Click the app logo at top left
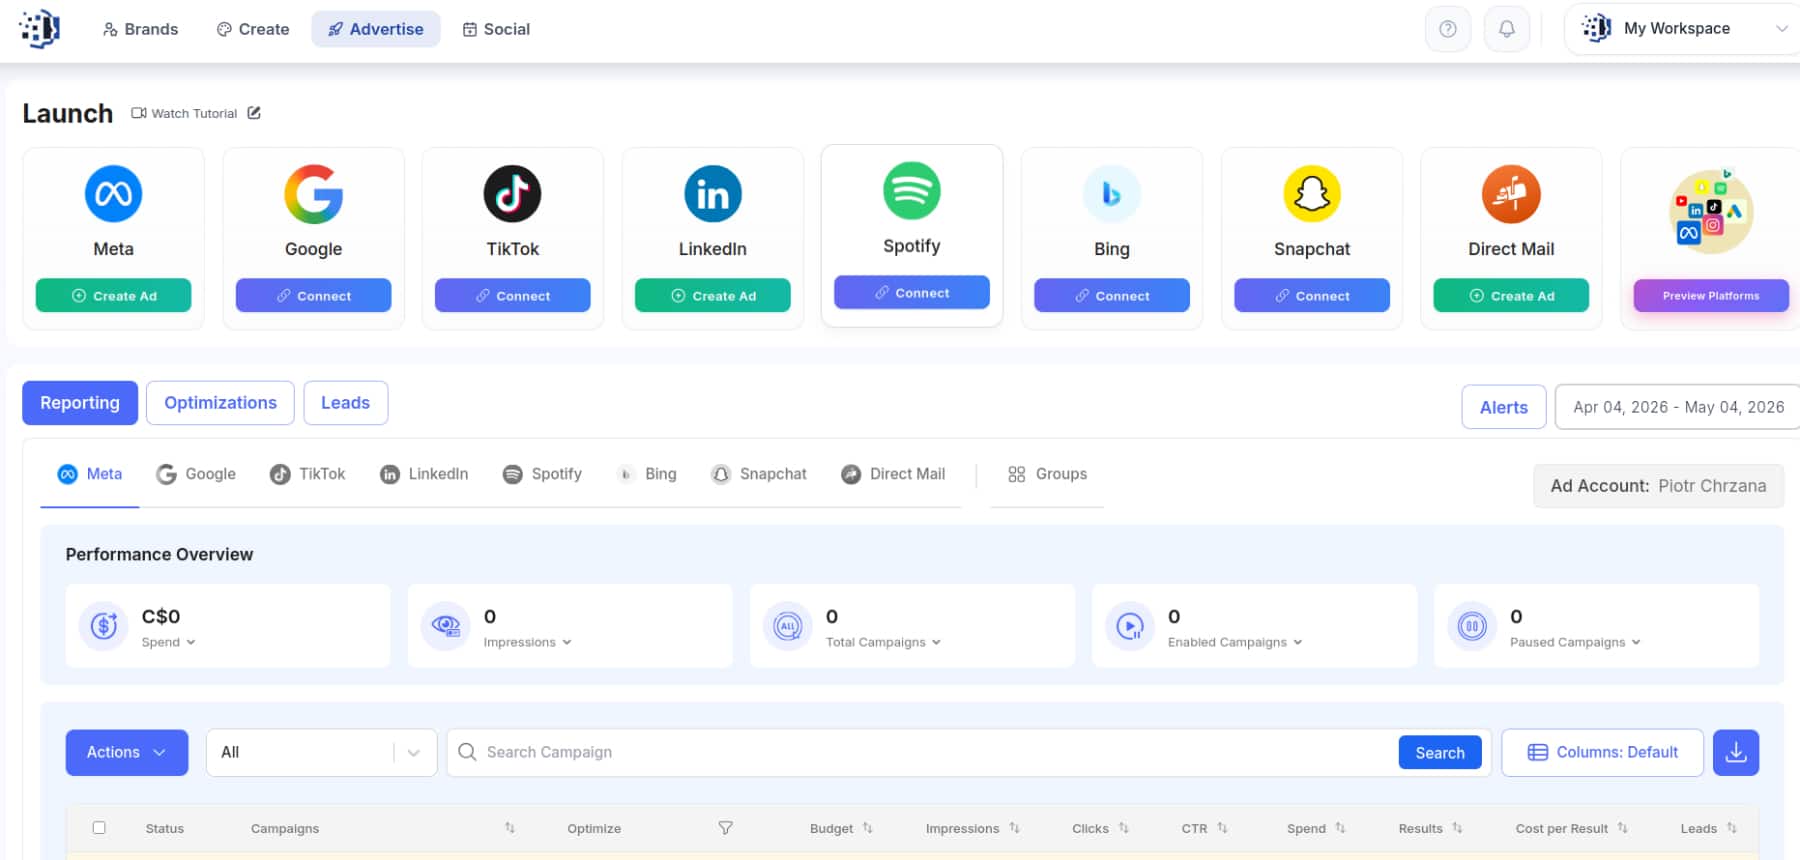The image size is (1800, 860). (x=40, y=29)
